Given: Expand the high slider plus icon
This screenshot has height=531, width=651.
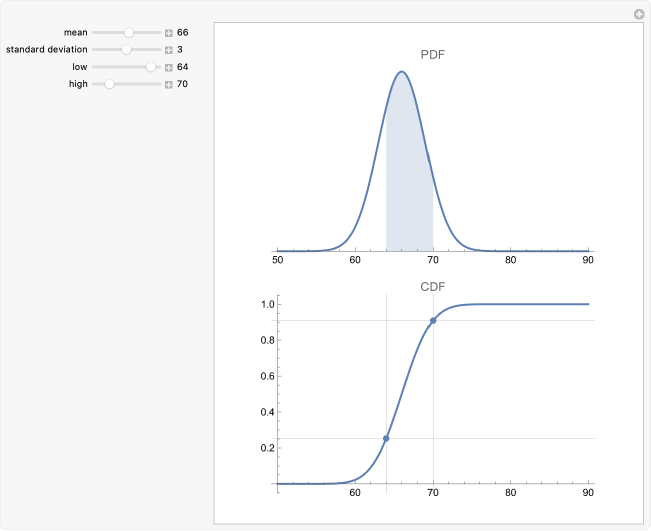Looking at the screenshot, I should coord(169,84).
